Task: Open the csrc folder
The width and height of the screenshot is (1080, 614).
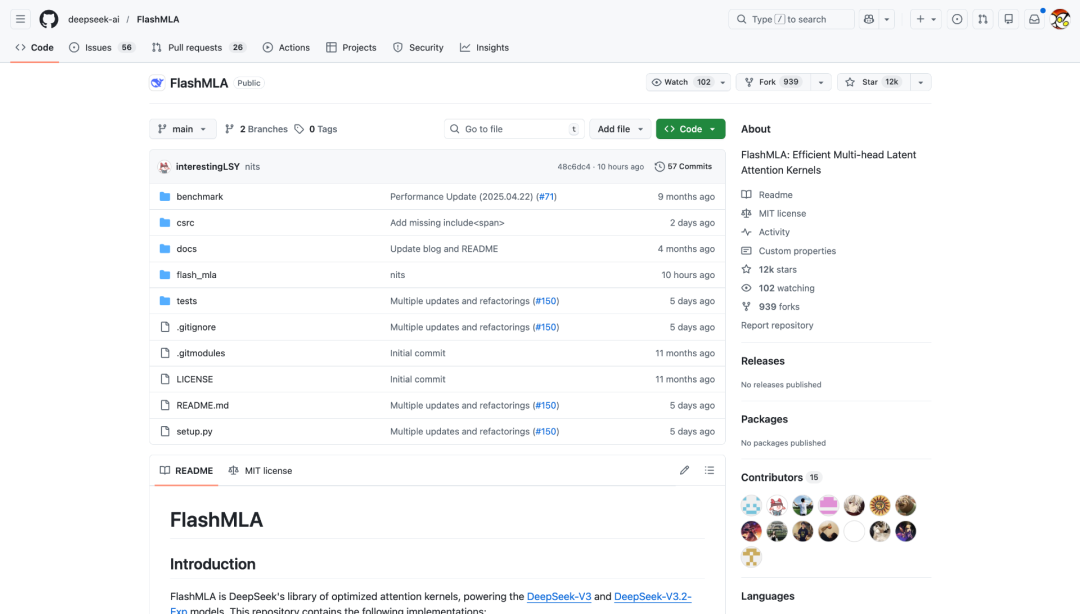Action: [x=185, y=223]
